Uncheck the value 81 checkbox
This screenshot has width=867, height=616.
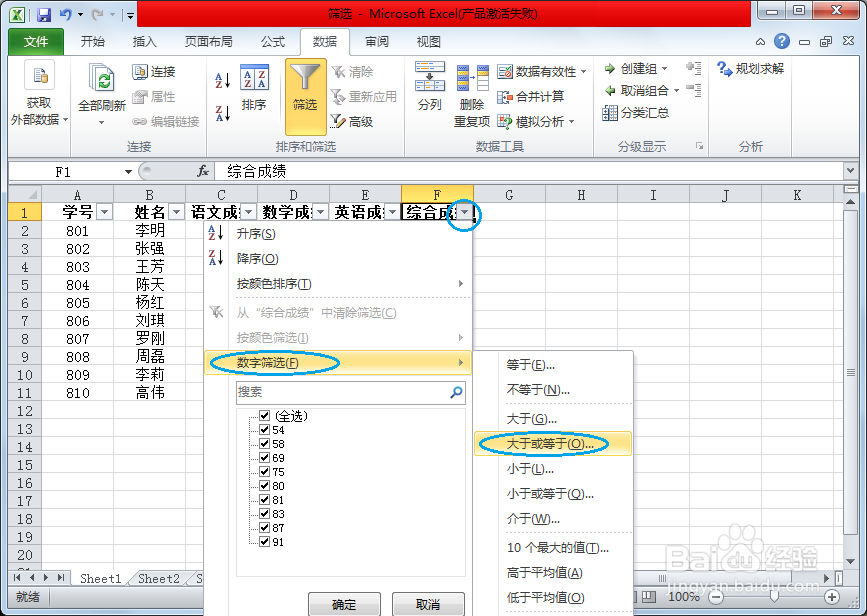click(x=264, y=499)
